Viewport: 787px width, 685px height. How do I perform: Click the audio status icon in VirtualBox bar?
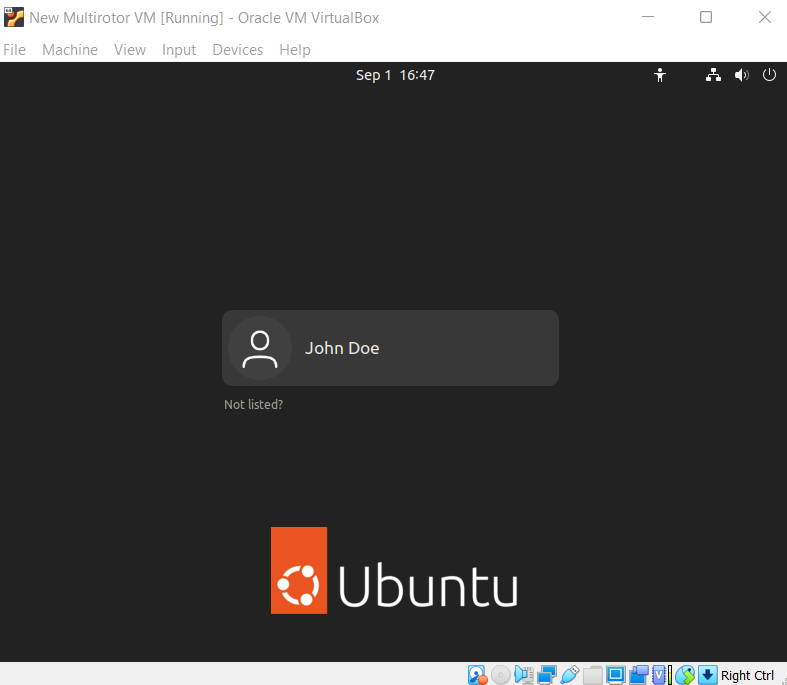point(523,675)
